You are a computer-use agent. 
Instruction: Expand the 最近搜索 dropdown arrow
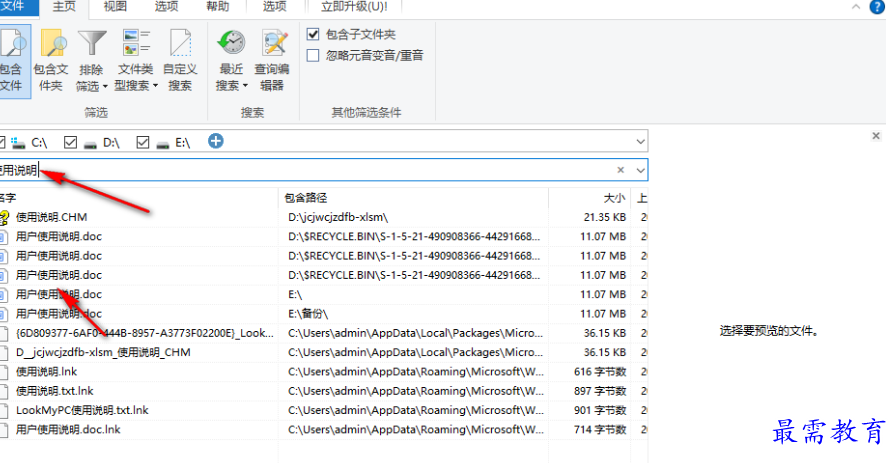coord(245,86)
